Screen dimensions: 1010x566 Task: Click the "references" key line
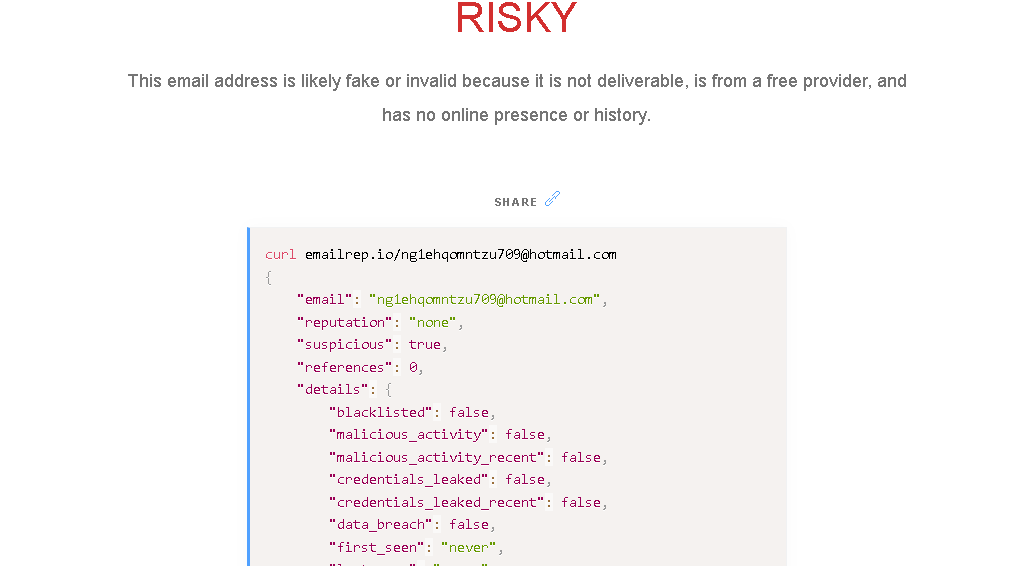click(x=359, y=368)
